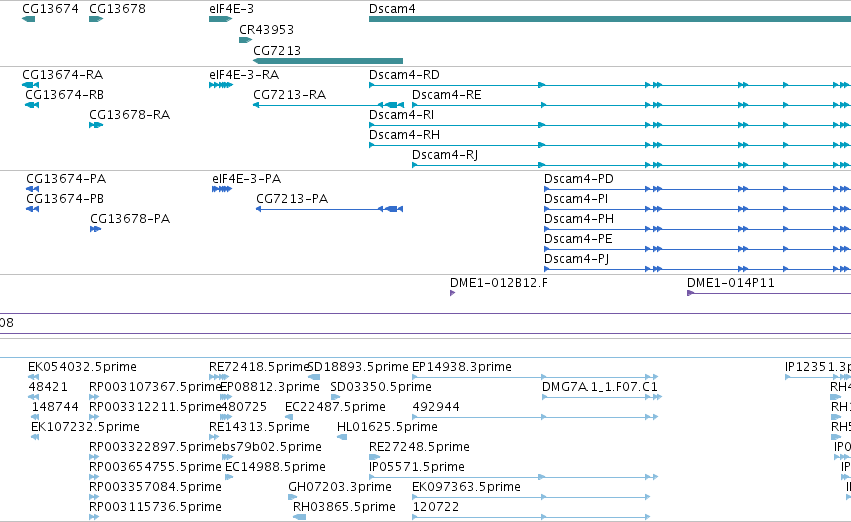Select EST RP003115736.5prime
Screen dimensions: 851x522
point(155,507)
